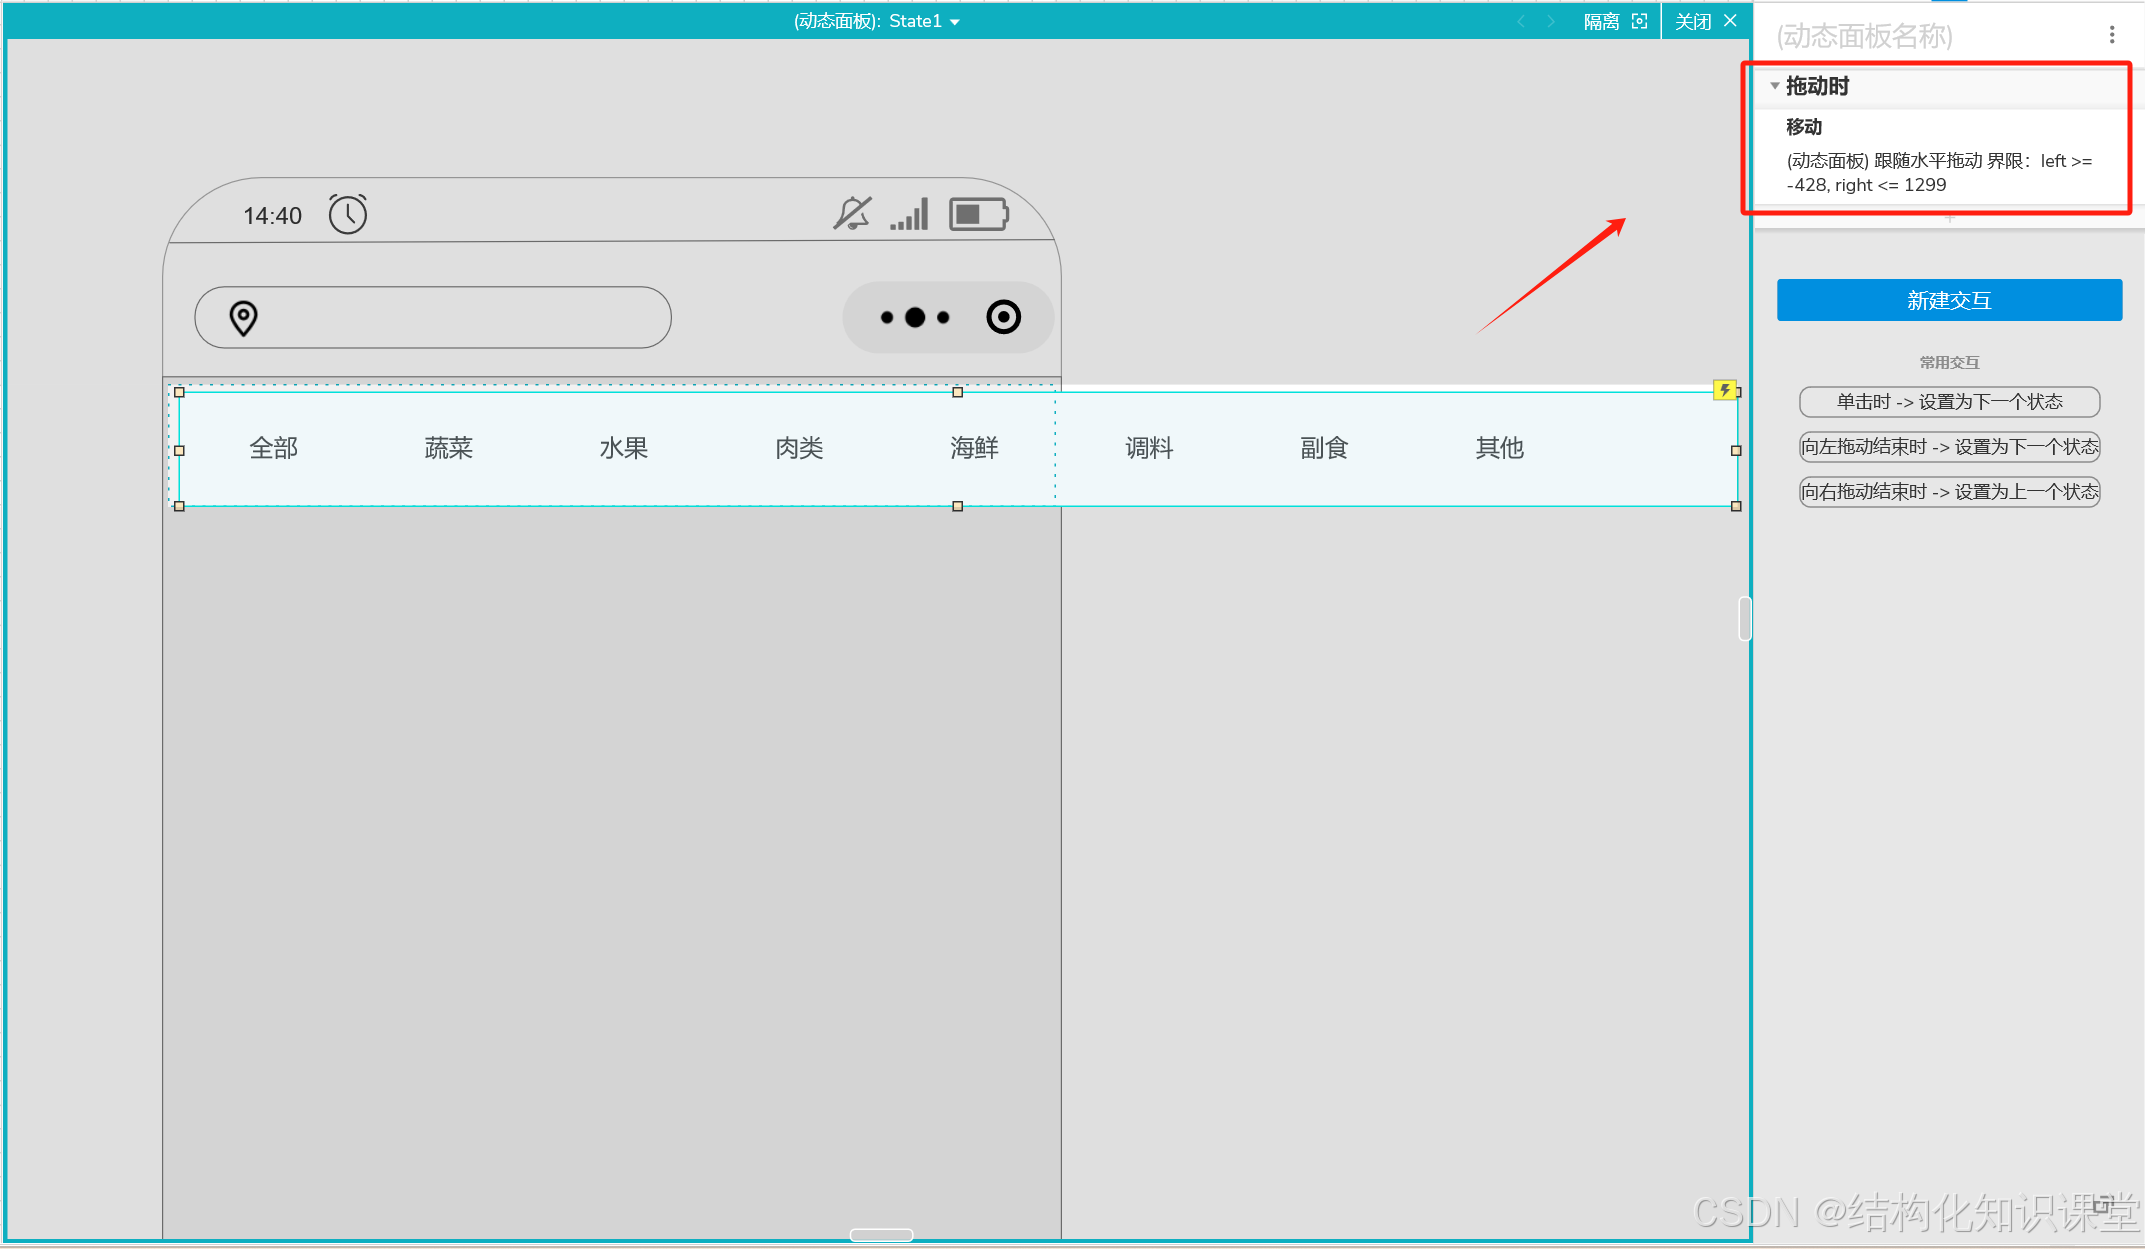Select the 水果 category label

point(624,448)
